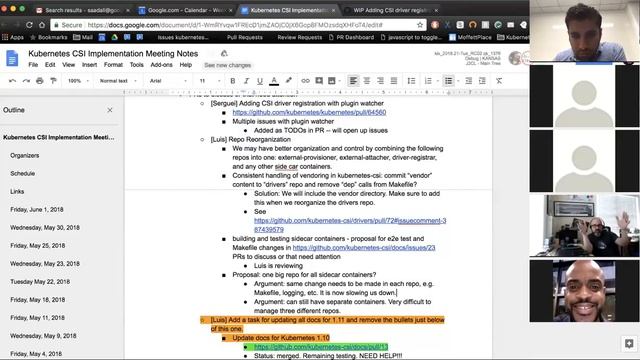This screenshot has height=360, width=640.
Task: Click the Increase indent icon
Action: pyautogui.click(x=482, y=81)
